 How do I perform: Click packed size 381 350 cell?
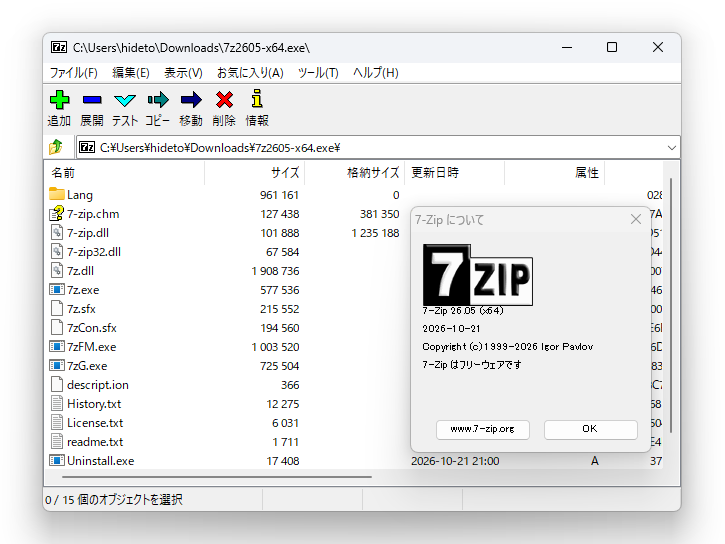tap(380, 214)
